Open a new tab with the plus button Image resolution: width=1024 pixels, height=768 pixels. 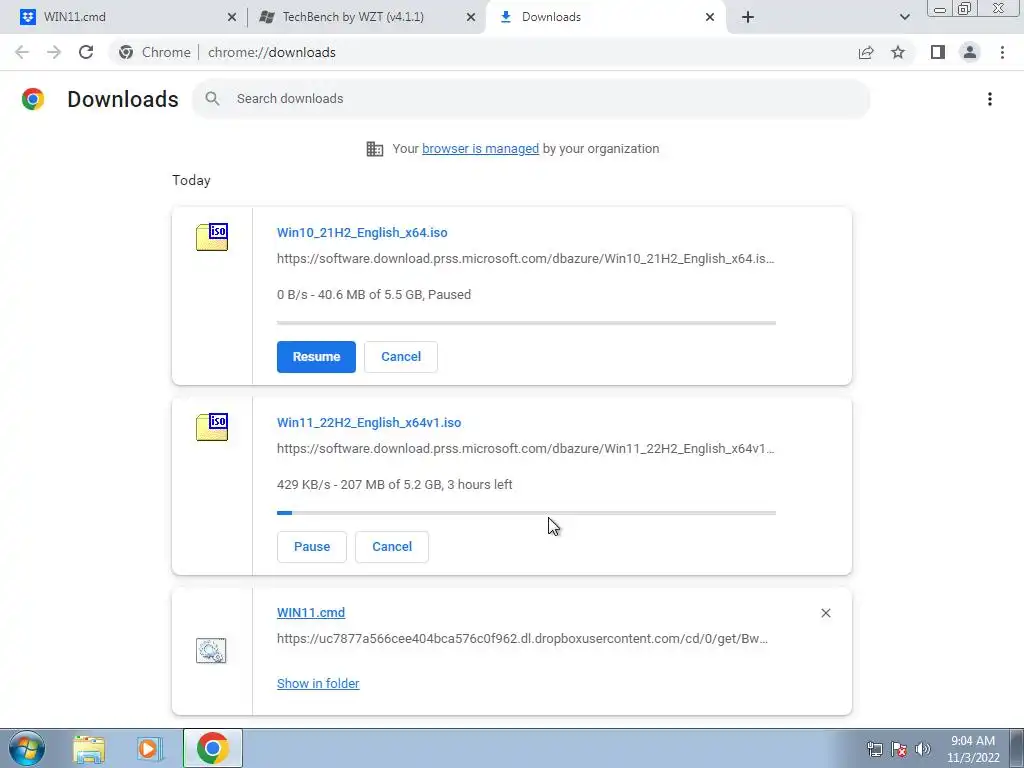click(x=748, y=17)
